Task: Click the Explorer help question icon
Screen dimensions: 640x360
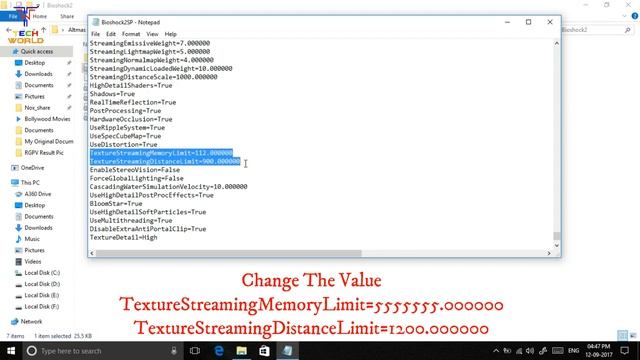Action: tap(635, 16)
